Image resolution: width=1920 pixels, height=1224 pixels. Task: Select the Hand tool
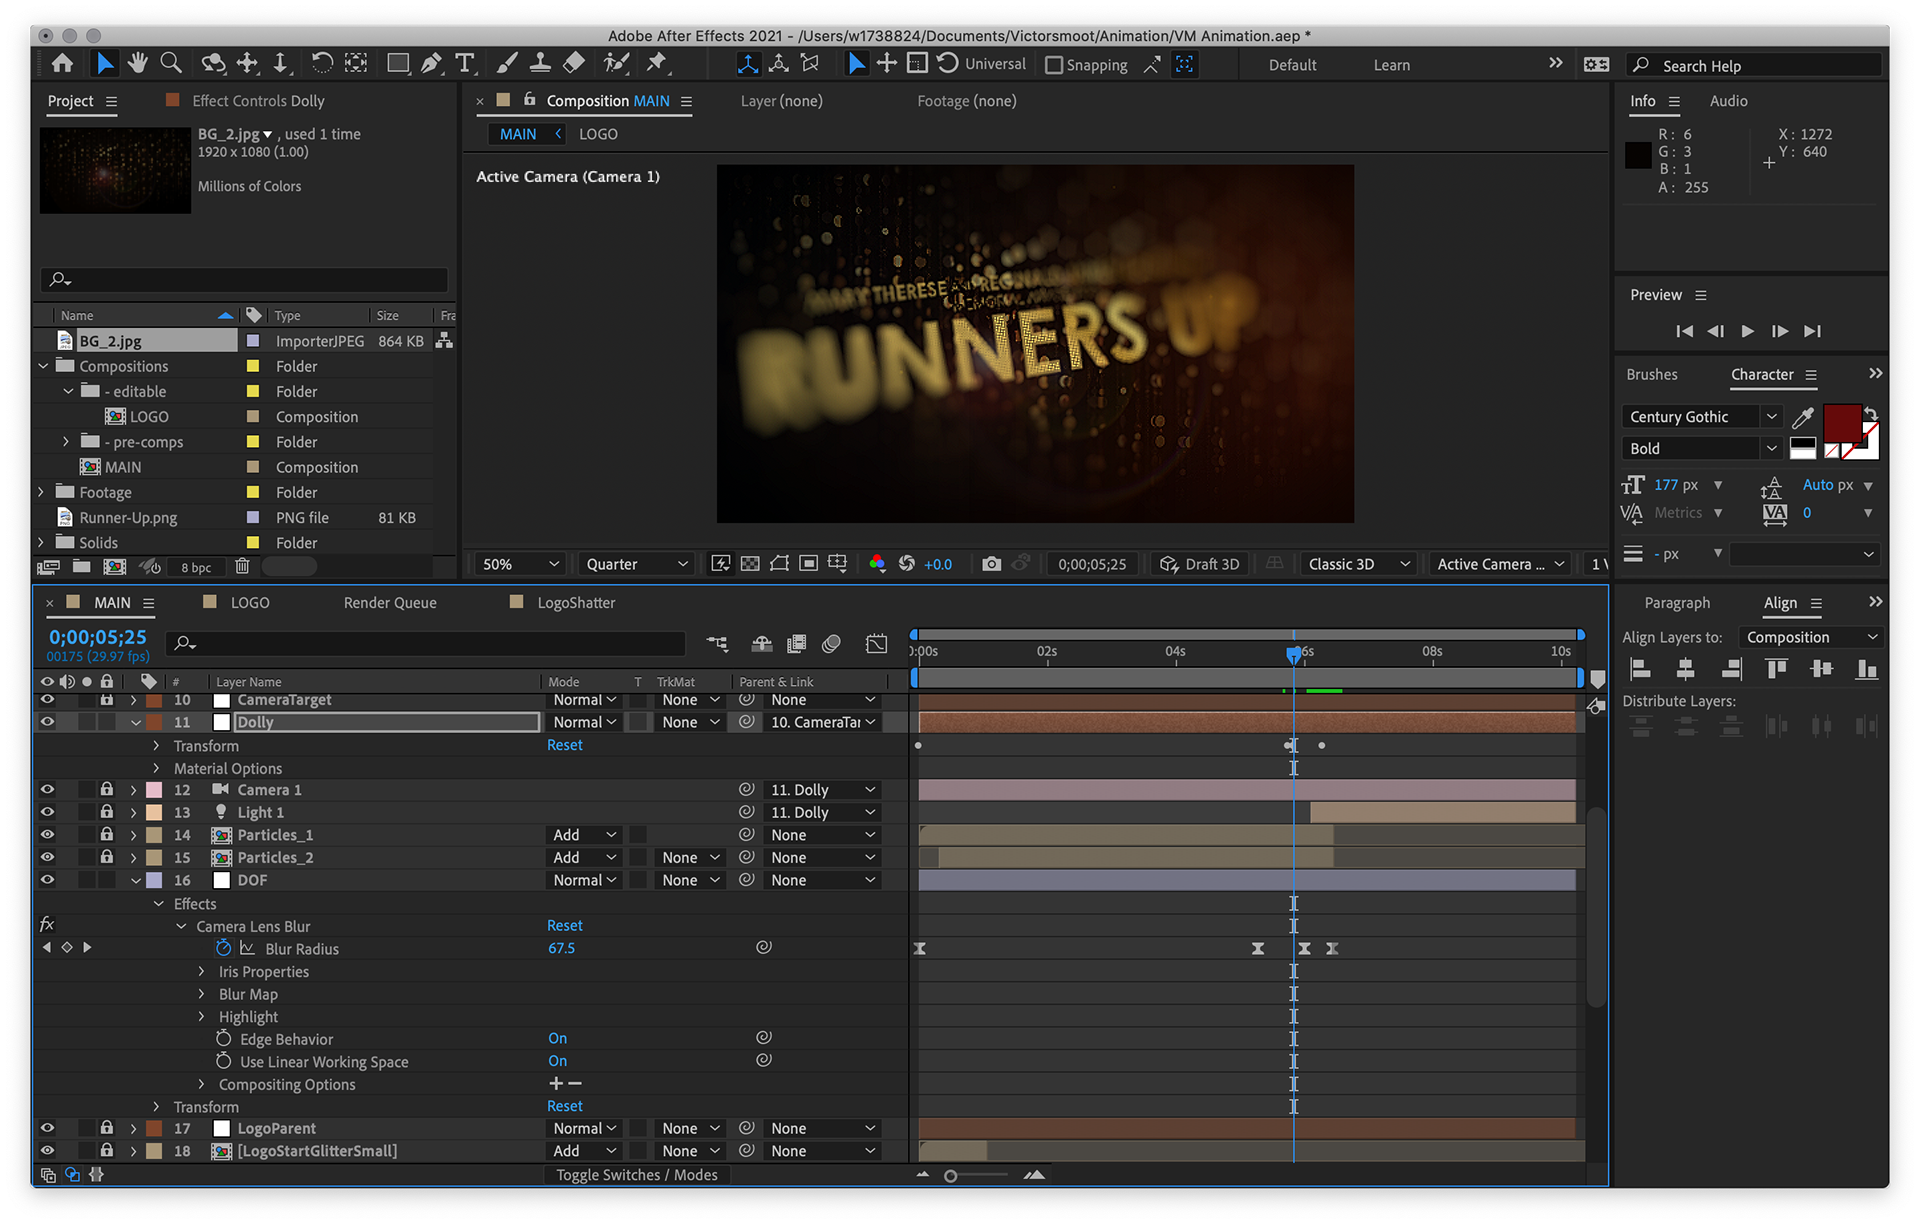point(138,64)
